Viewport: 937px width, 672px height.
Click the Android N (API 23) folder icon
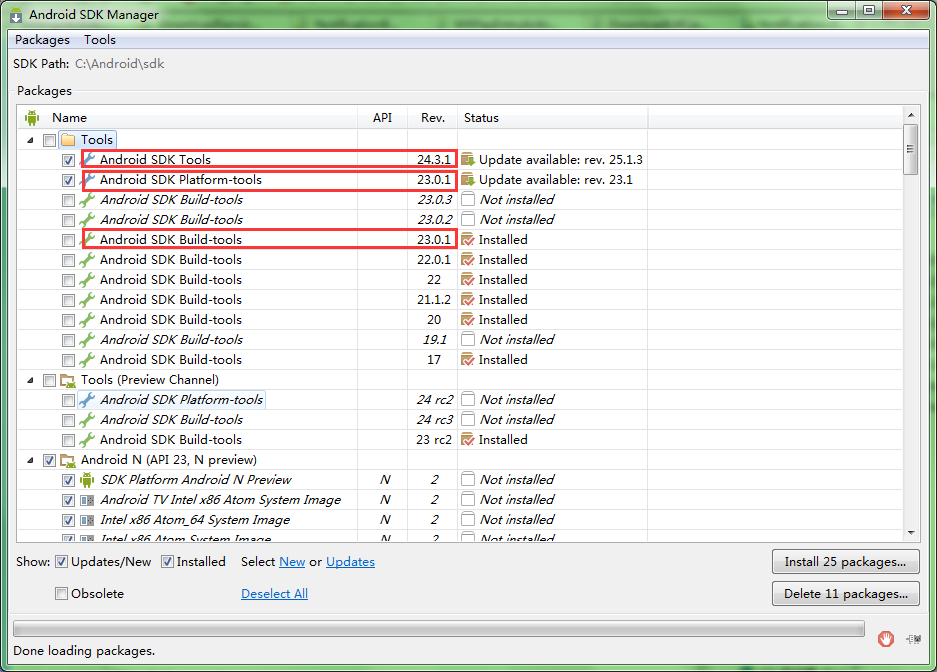click(68, 460)
